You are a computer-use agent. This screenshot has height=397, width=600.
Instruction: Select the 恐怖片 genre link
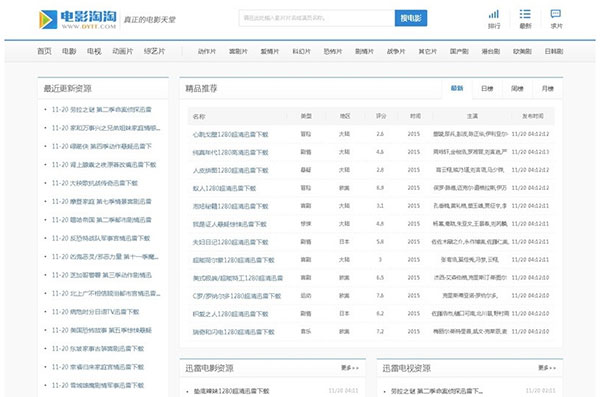point(333,51)
